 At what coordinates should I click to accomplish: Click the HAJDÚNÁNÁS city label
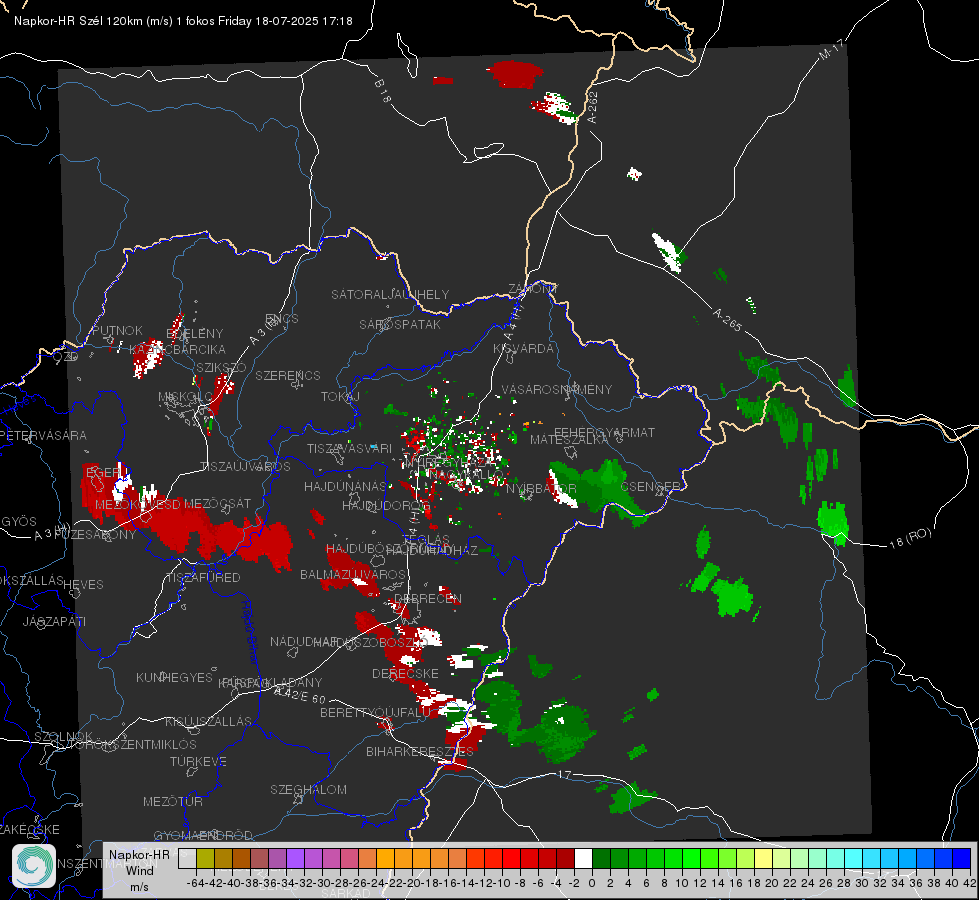click(x=345, y=486)
